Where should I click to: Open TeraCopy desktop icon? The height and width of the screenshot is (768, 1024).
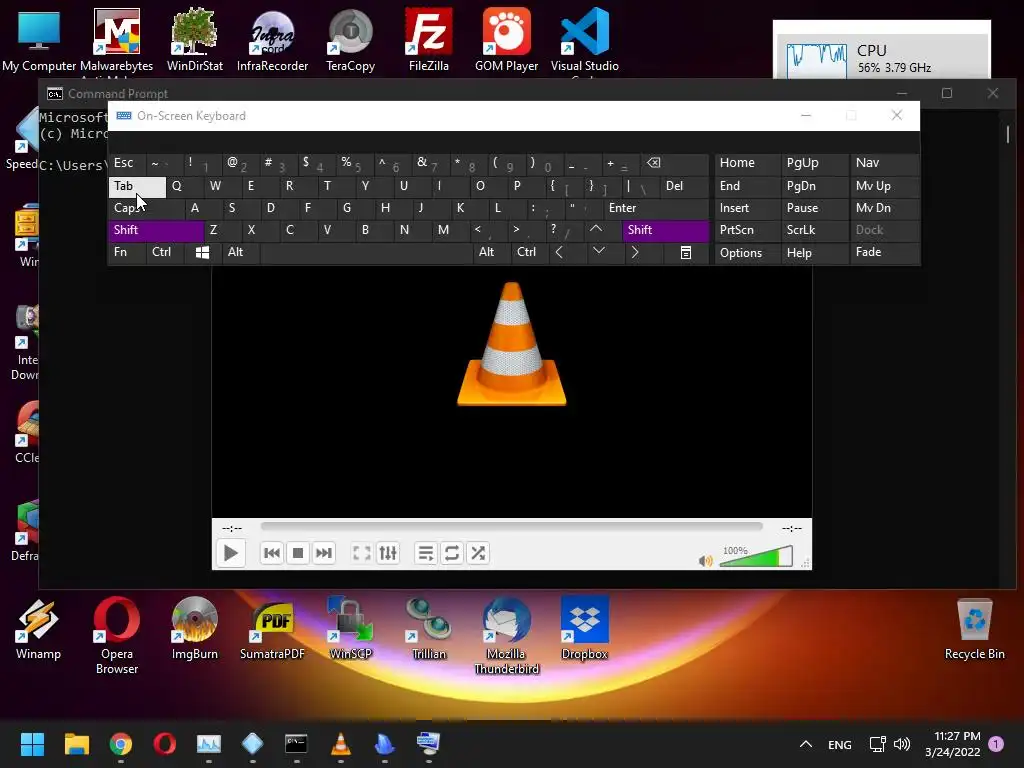click(351, 40)
